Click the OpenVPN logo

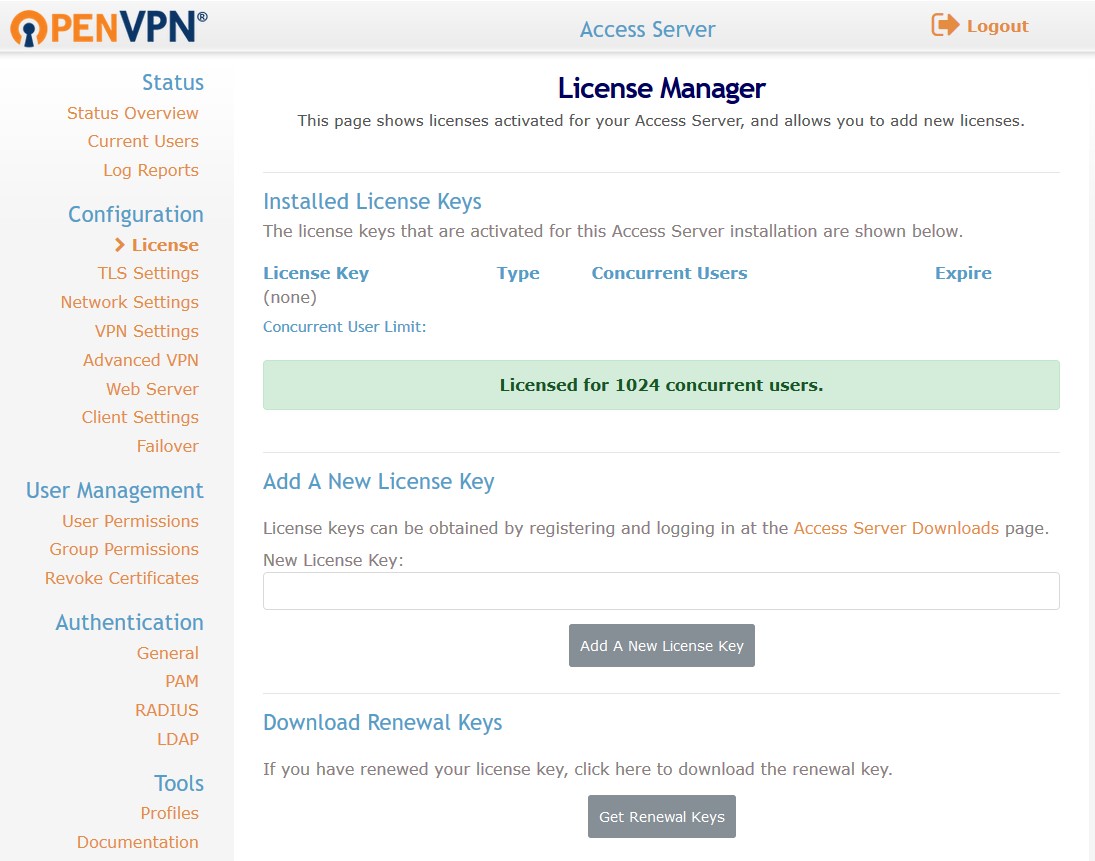108,28
